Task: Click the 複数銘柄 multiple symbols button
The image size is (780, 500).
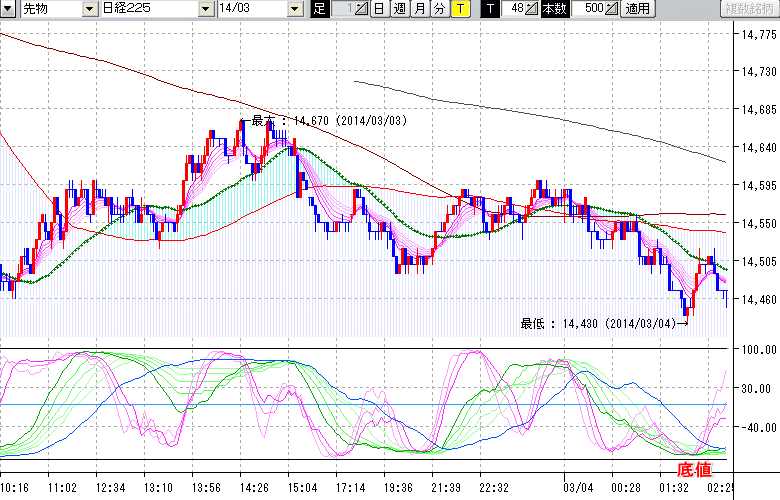Action: coord(747,9)
